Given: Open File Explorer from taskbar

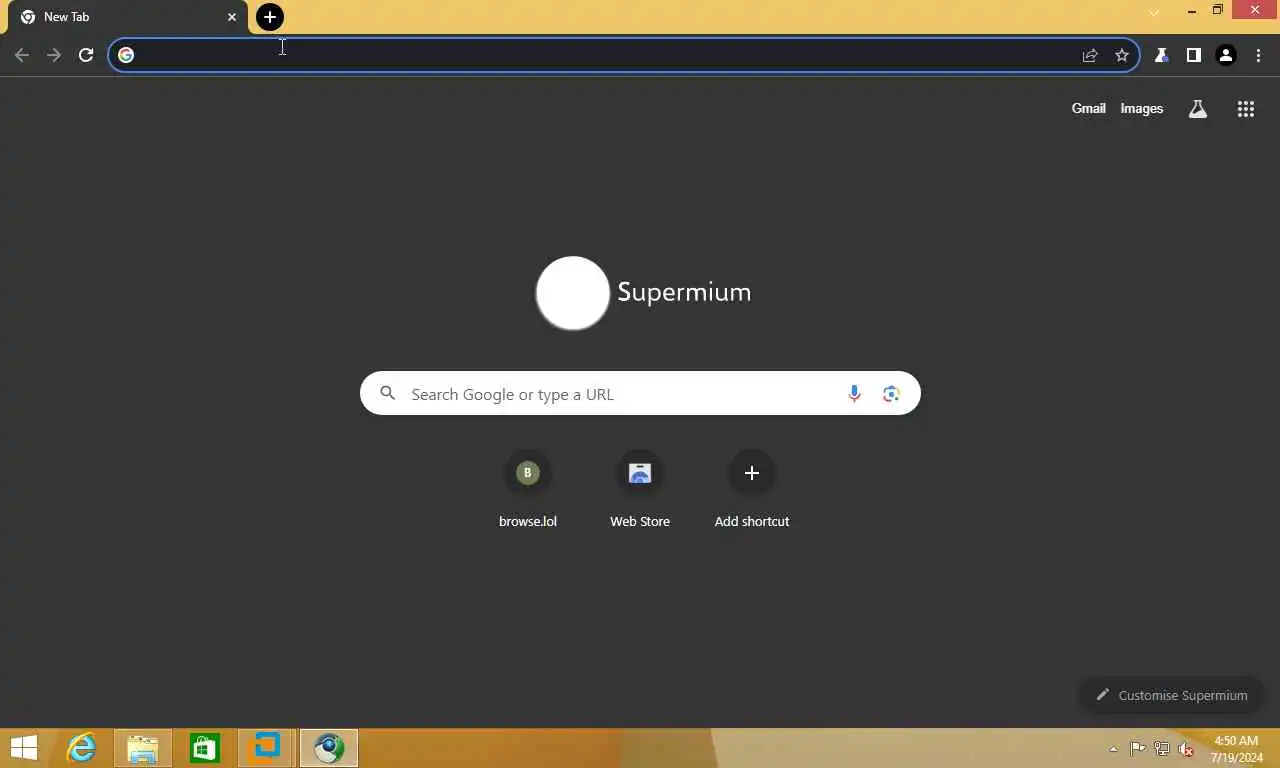Looking at the screenshot, I should click(143, 748).
